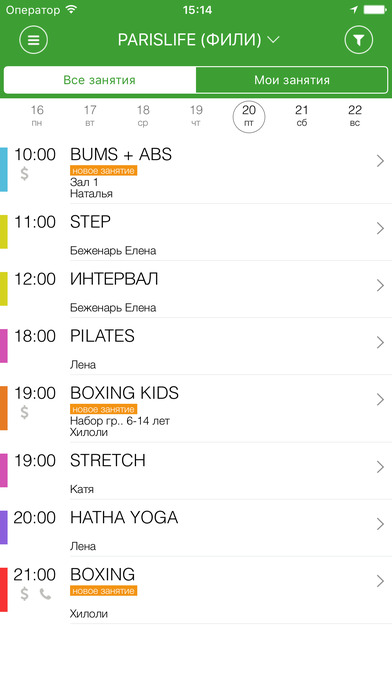Screen dimensions: 392x696
Task: Tap новое занятие badge on BUMS + ABS
Action: point(103,170)
